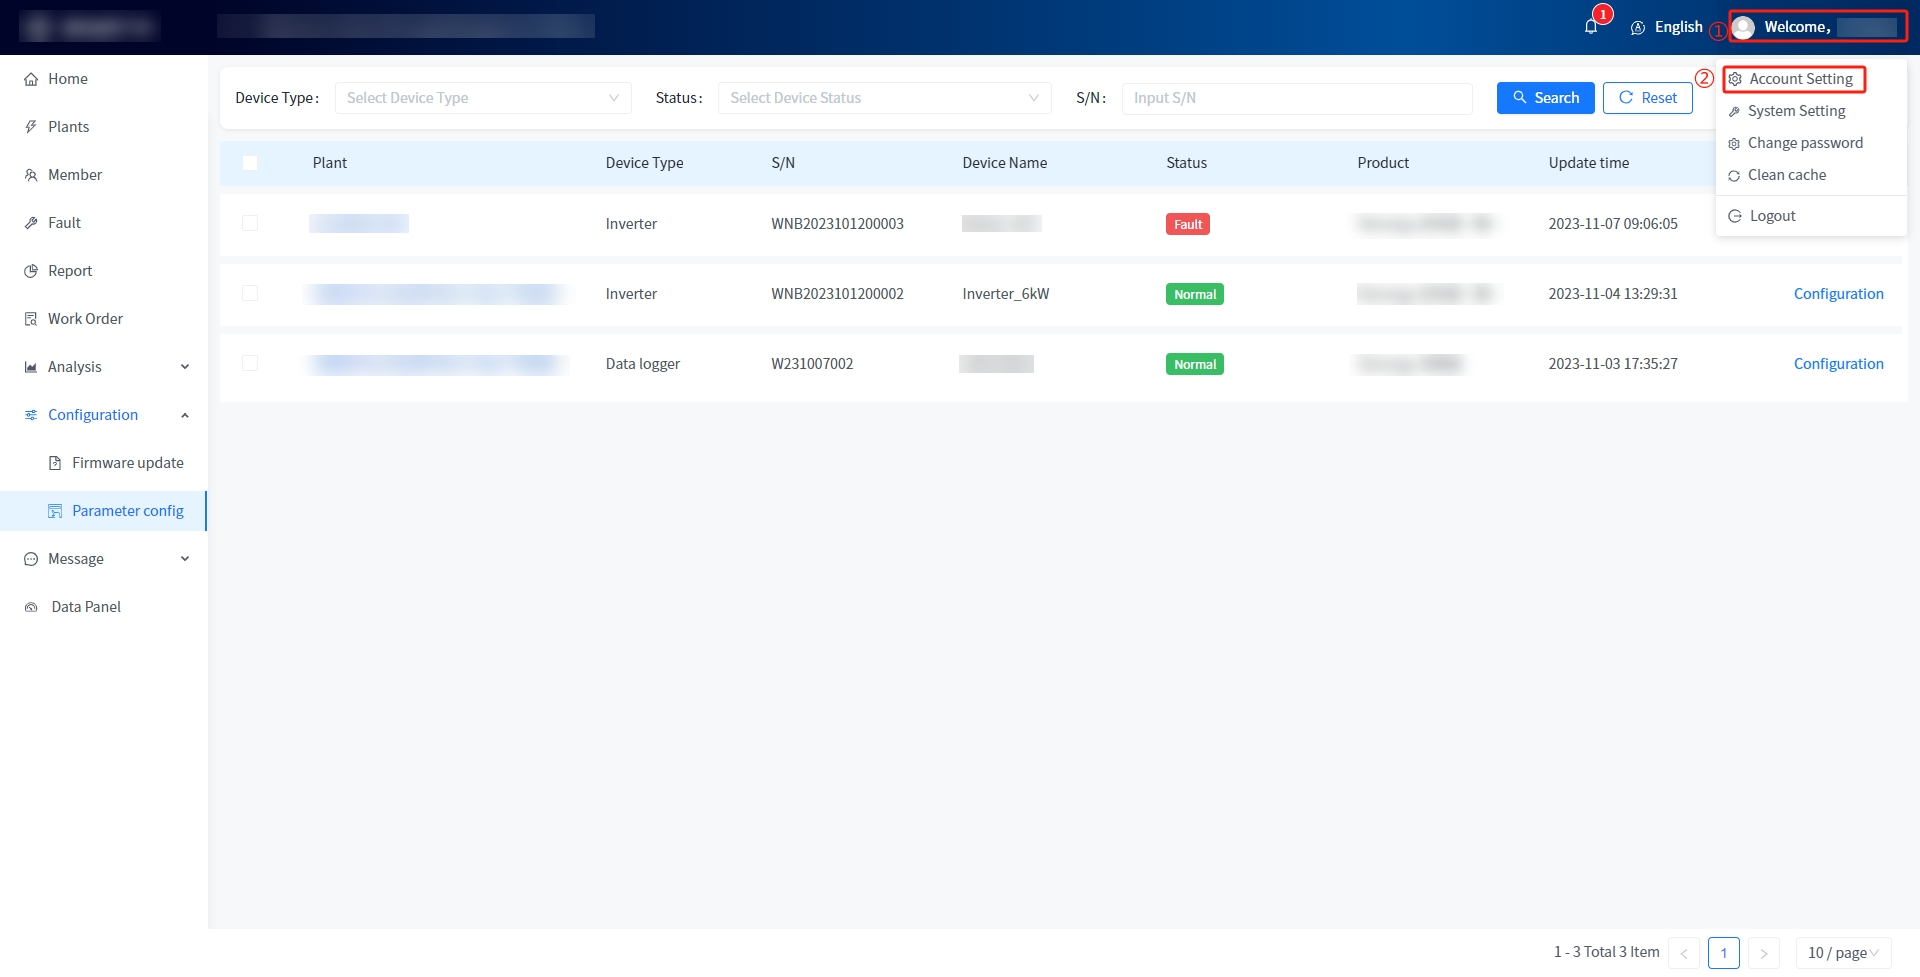This screenshot has height=977, width=1920.
Task: Click S/N value WNB2023101200003
Action: tap(837, 224)
